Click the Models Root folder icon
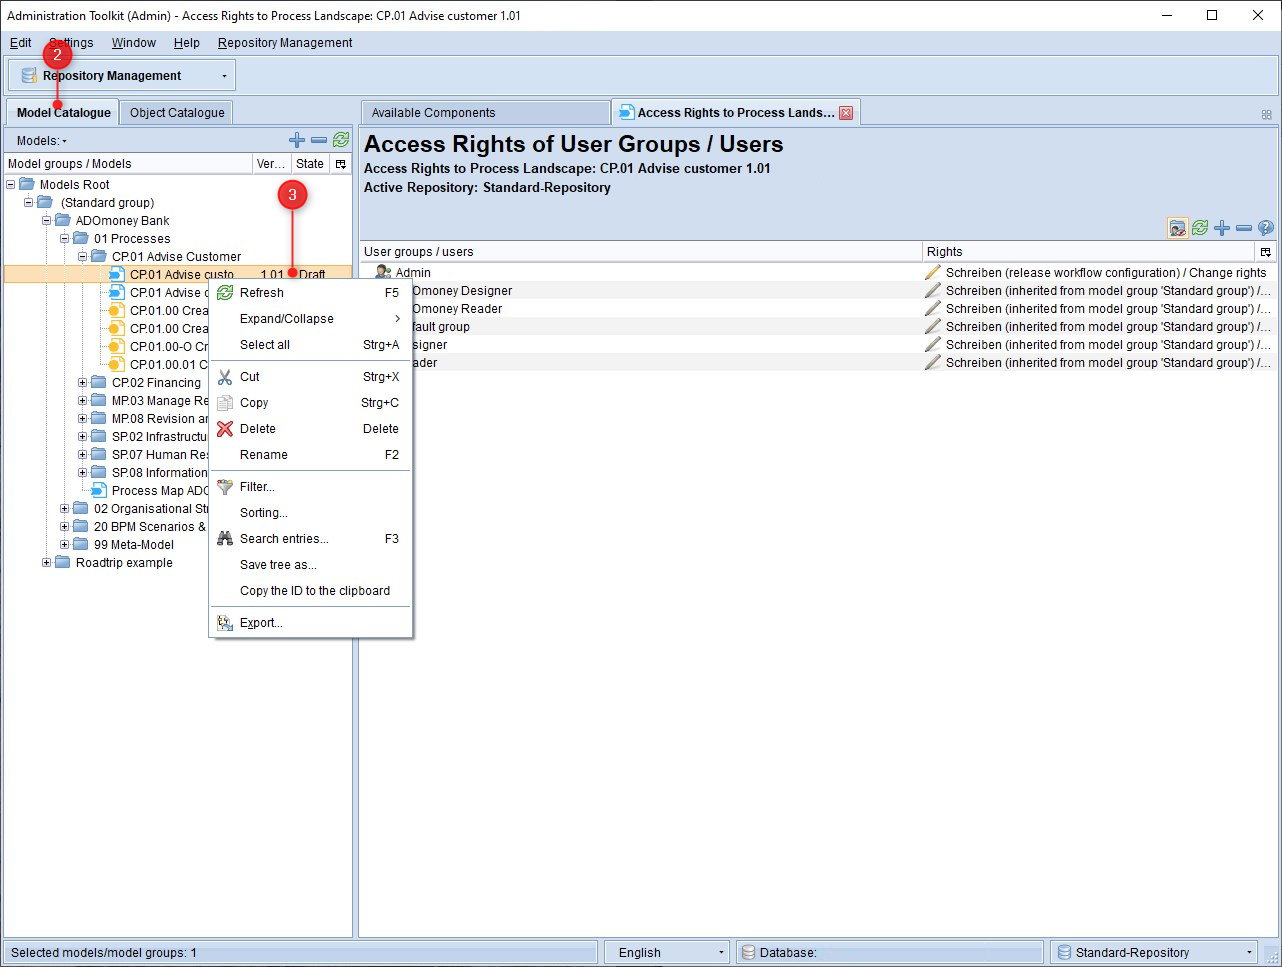 click(27, 185)
